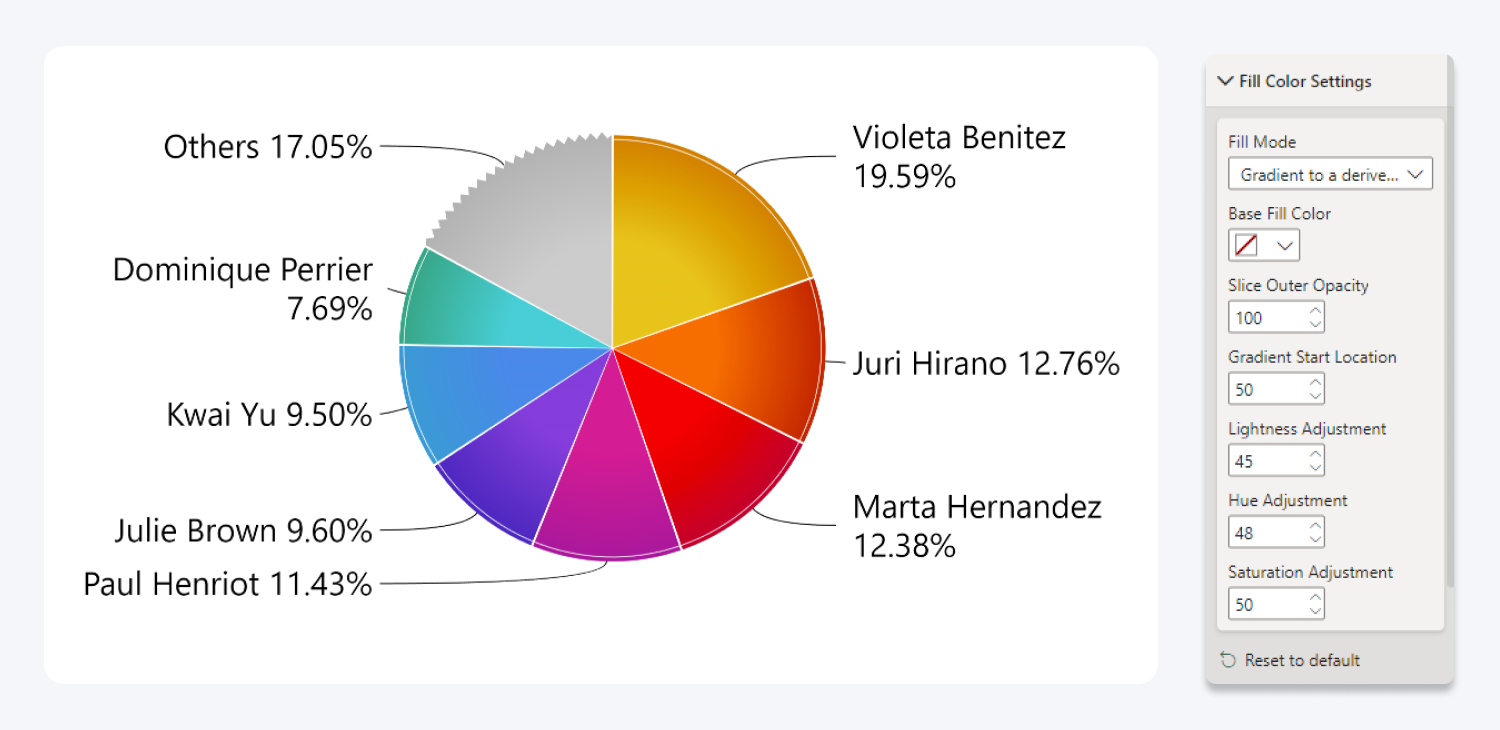Image resolution: width=1500 pixels, height=730 pixels.
Task: Increase Lightness Adjustment with up arrow
Action: [1315, 454]
